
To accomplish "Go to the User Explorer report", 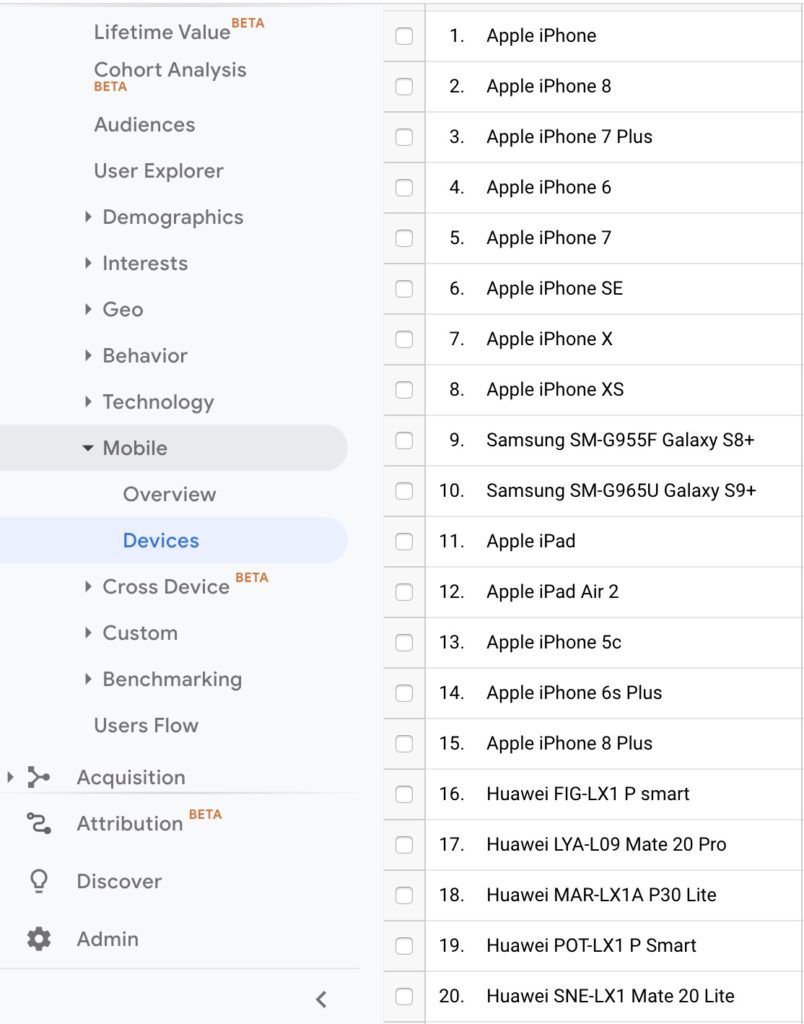I will [x=159, y=171].
